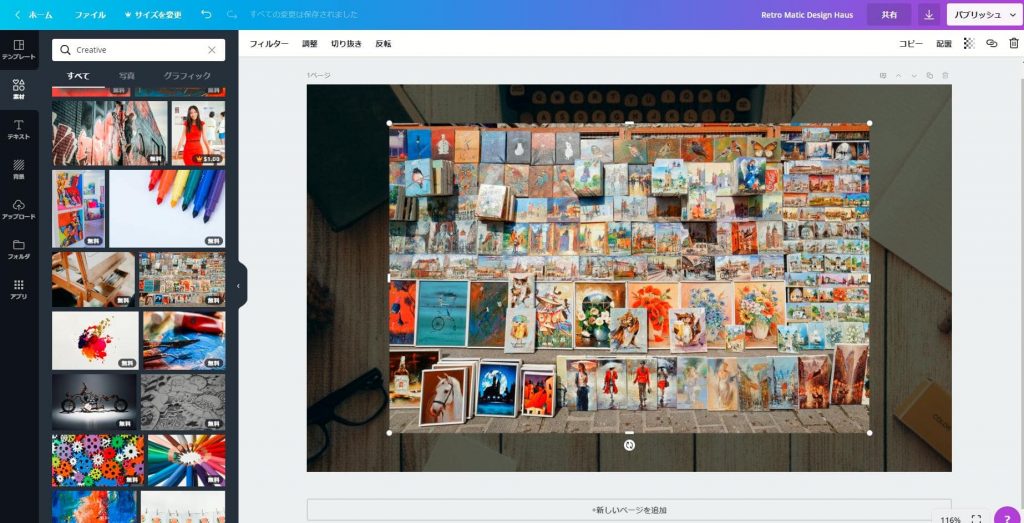Screen dimensions: 1024x523
Task: Click top-left resize handle of selected image
Action: [x=389, y=123]
